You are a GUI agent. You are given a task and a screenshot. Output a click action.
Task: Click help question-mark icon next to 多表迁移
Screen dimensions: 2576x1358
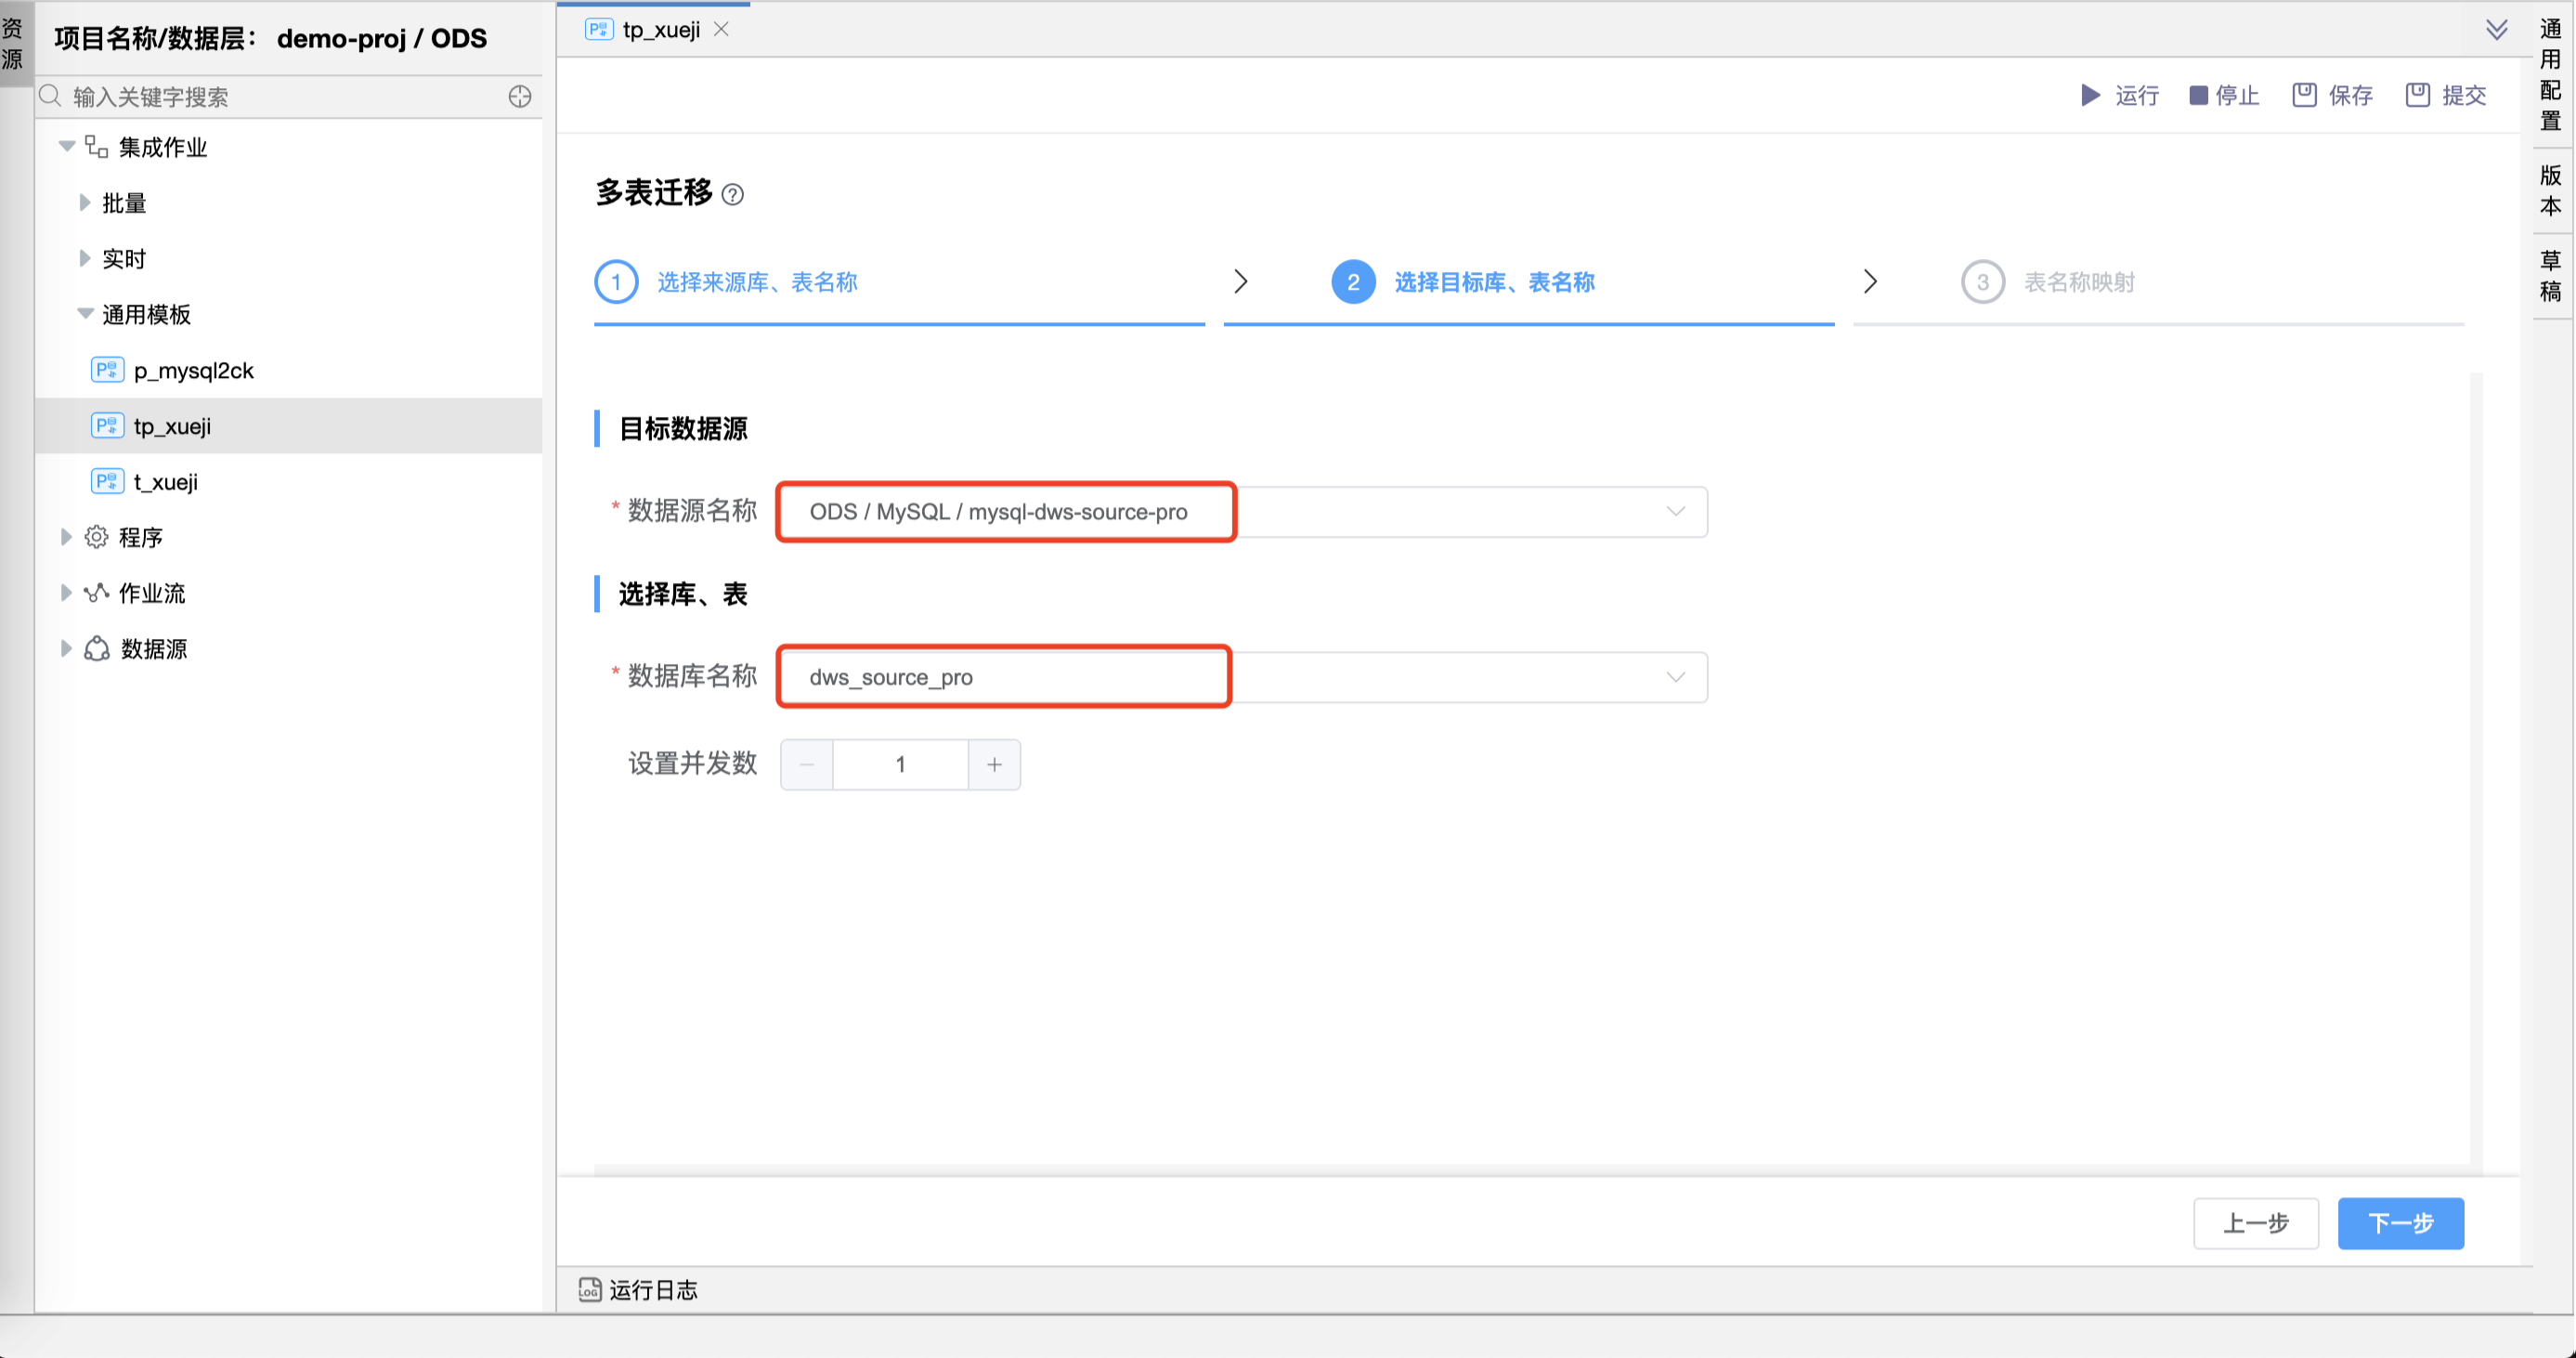(x=733, y=194)
